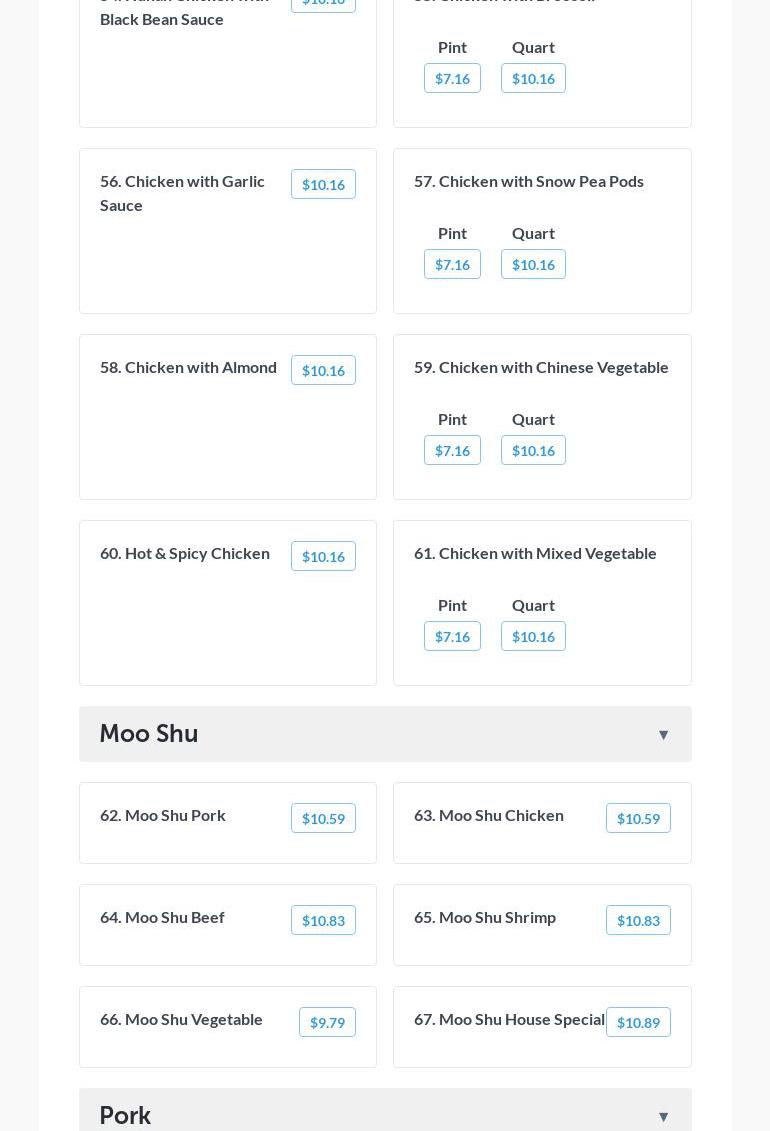Screen dimensions: 770x1131
Task: Open the 60. Hot & Spicy Chicken item
Action: 185,553
